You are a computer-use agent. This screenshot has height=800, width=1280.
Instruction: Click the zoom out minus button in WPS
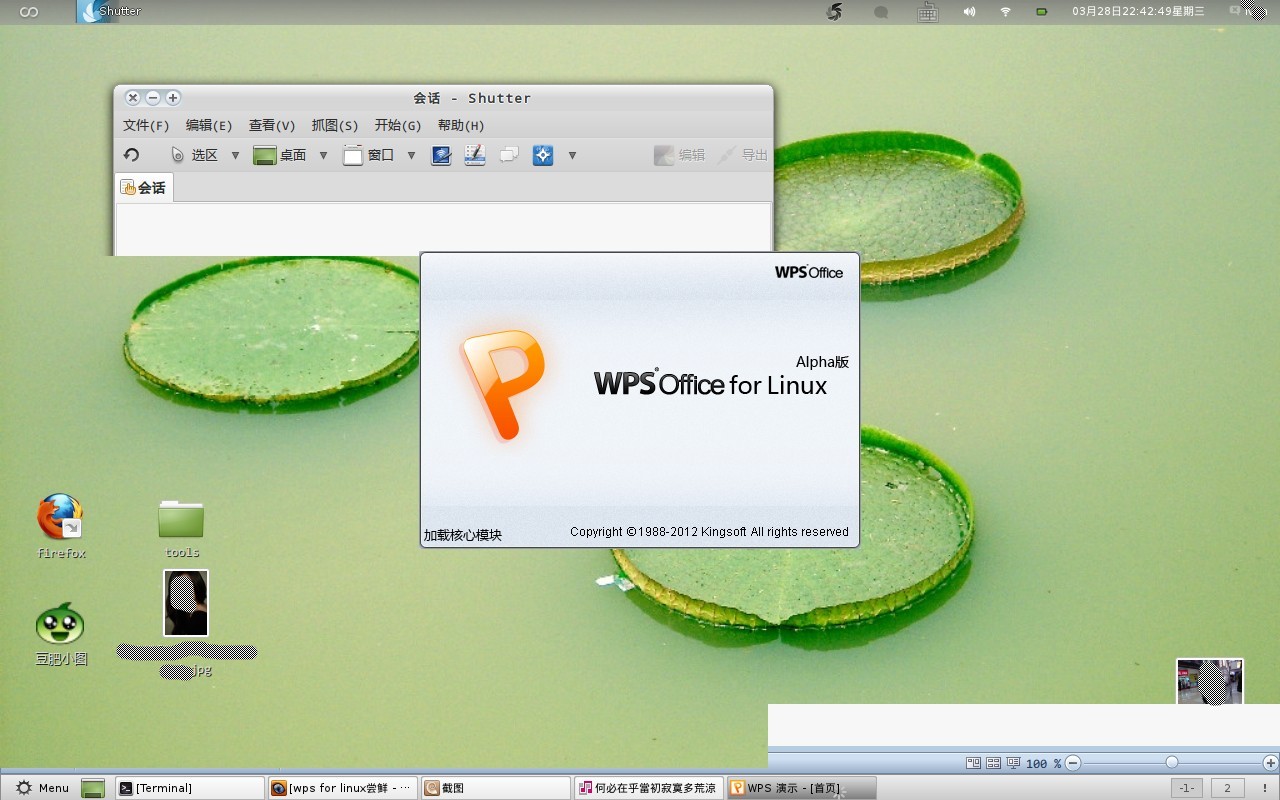[x=1073, y=763]
